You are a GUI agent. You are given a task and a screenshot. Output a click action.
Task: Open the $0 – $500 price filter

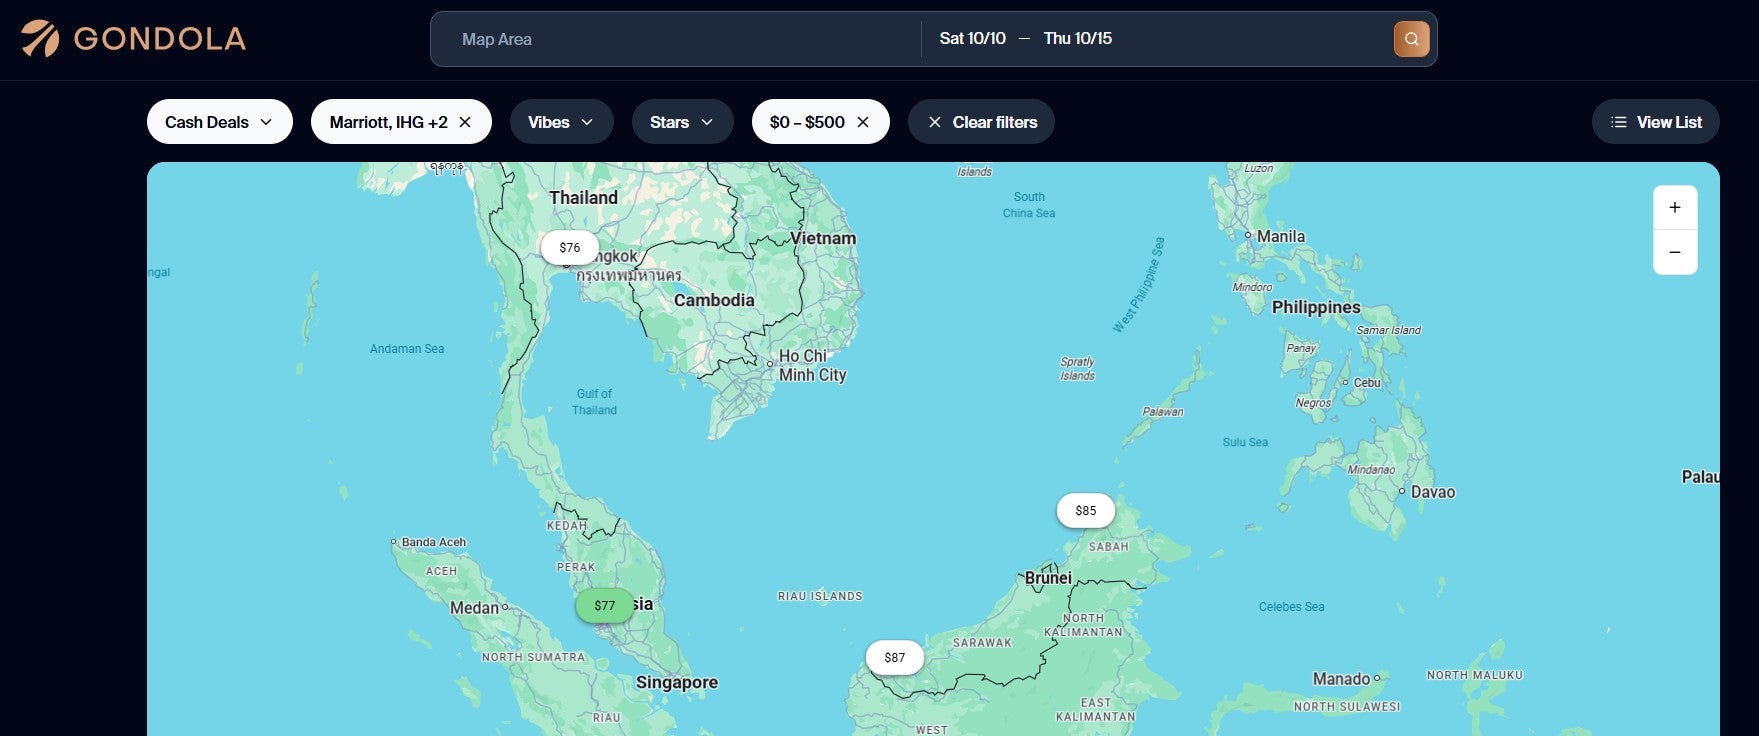tap(807, 122)
